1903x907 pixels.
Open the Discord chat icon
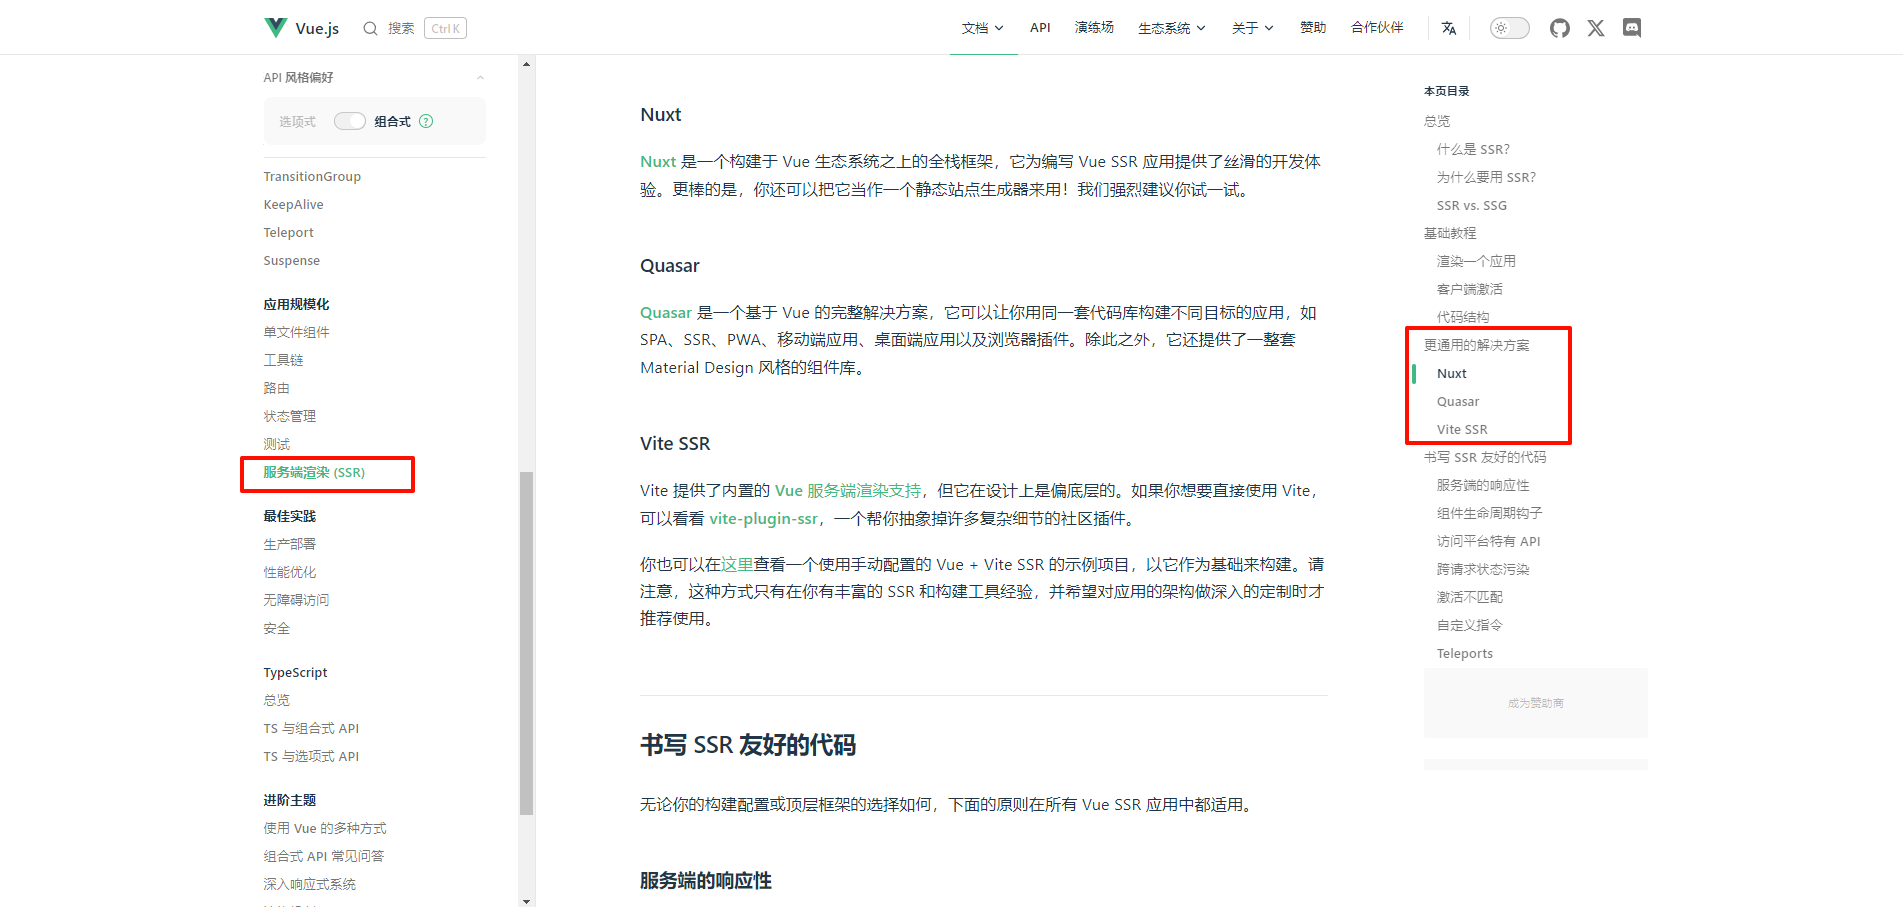[x=1631, y=28]
